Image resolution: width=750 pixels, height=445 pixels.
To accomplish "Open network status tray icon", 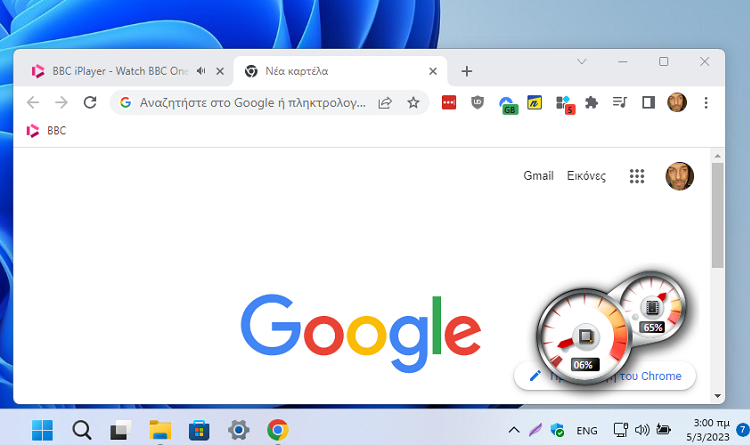I will coord(621,430).
